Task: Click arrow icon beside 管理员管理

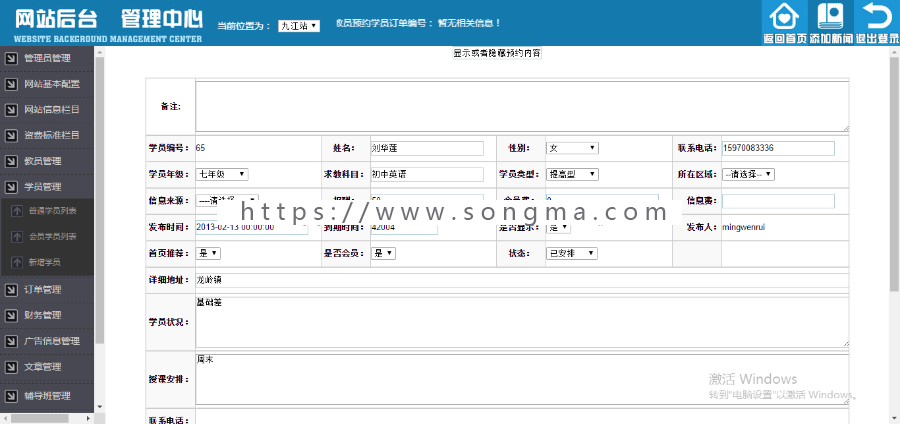Action: tap(11, 59)
